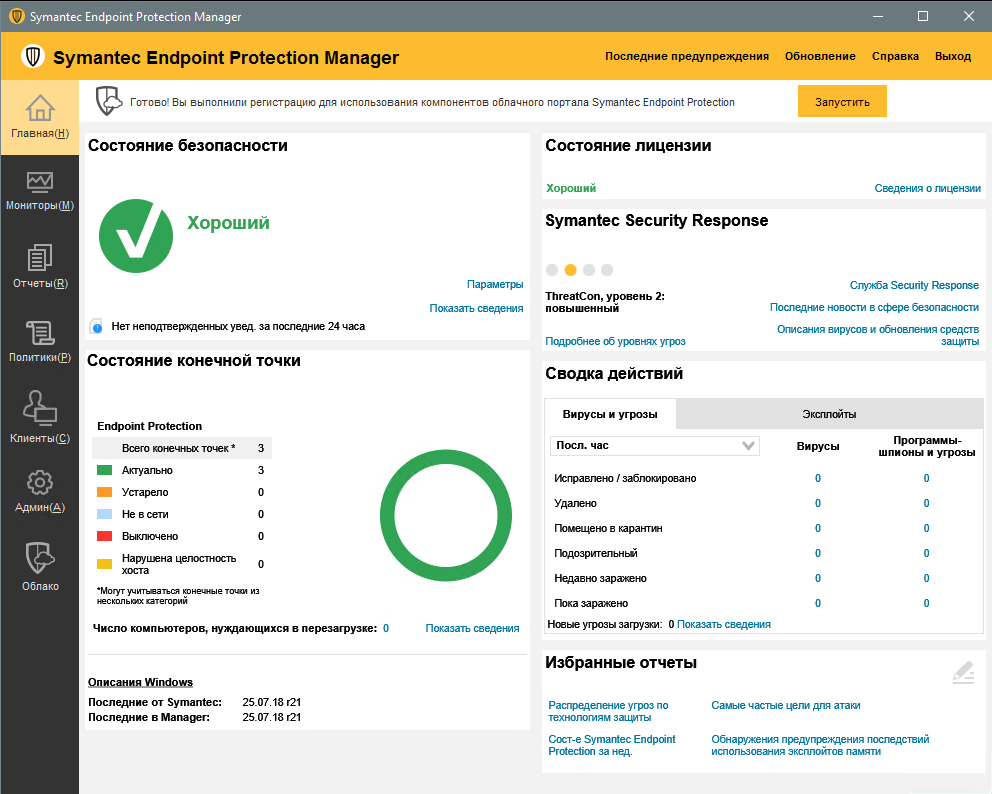This screenshot has height=794, width=992.
Task: Open the Админ gear icon
Action: (x=39, y=483)
